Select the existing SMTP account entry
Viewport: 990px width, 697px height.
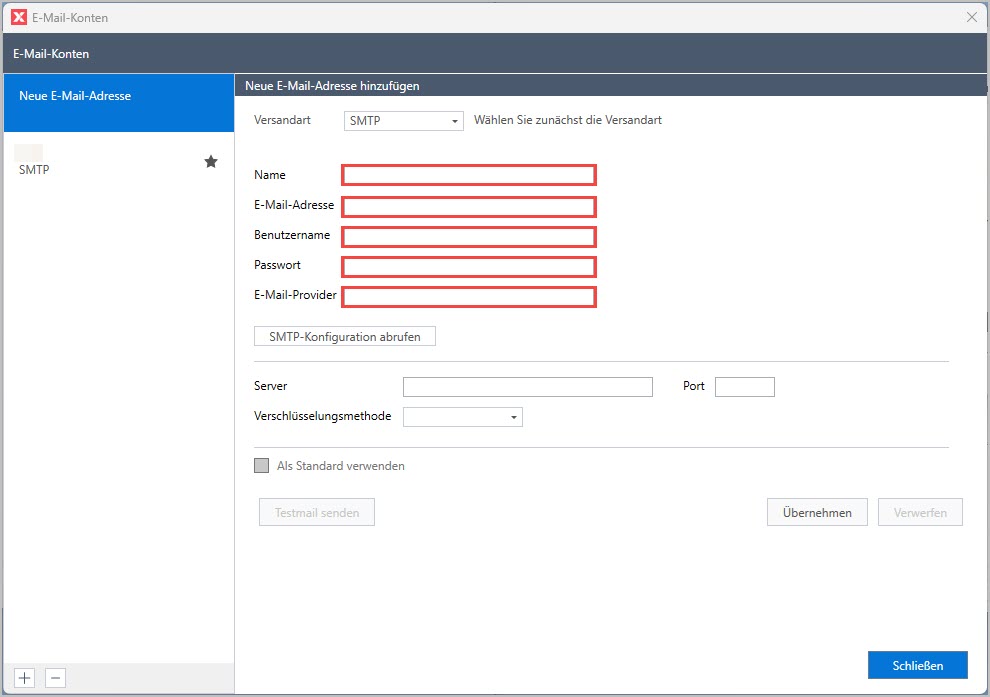(x=110, y=162)
